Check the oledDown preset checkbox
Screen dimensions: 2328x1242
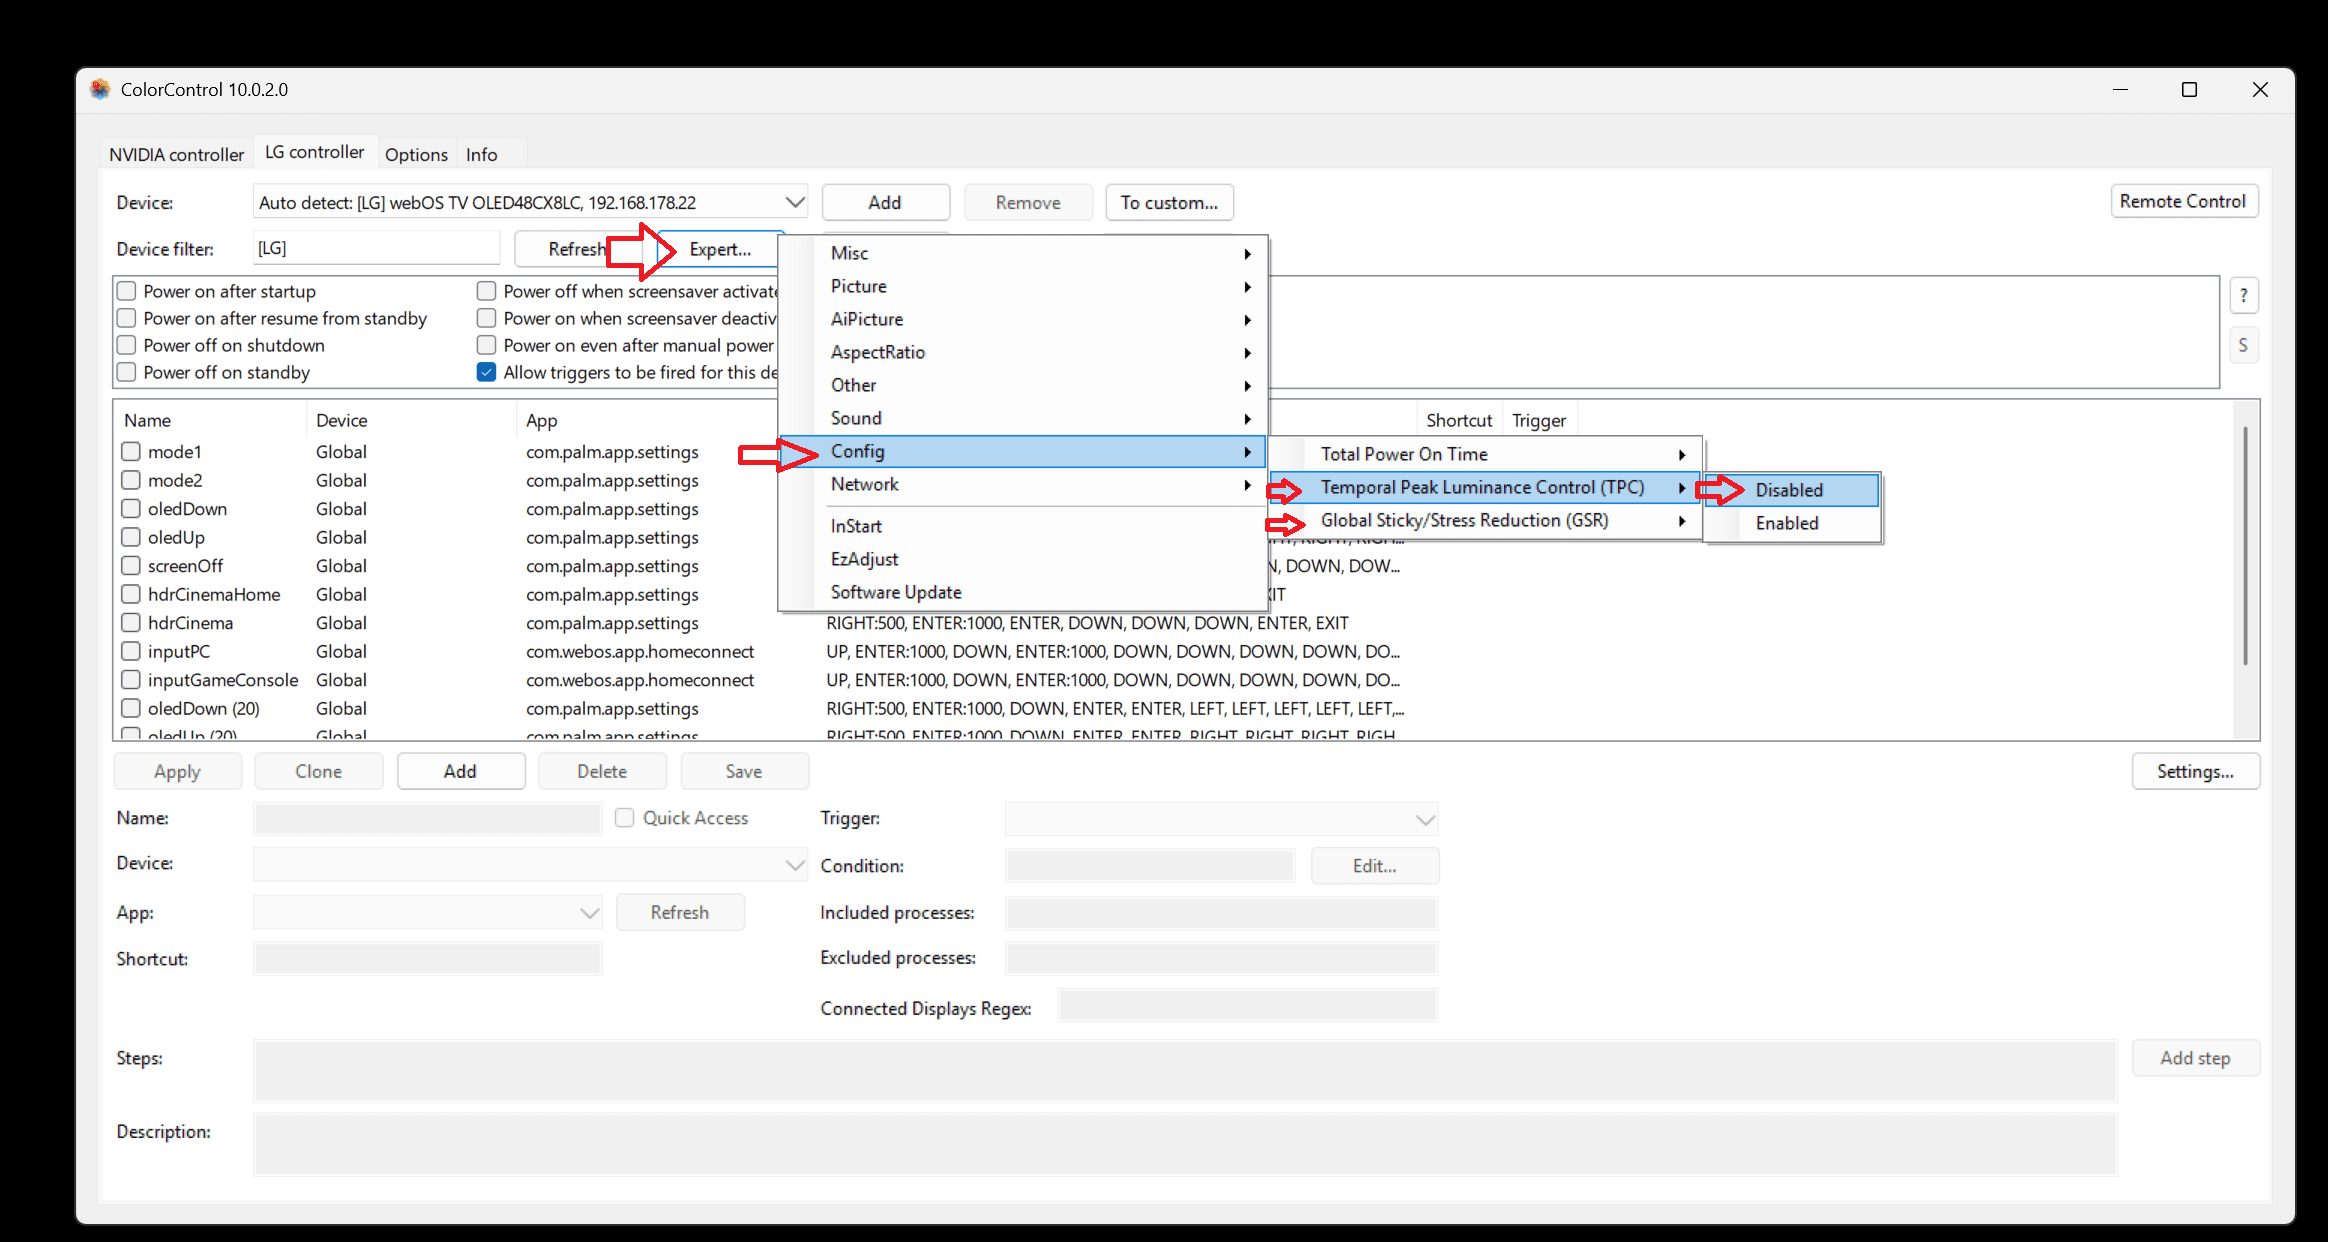131,509
